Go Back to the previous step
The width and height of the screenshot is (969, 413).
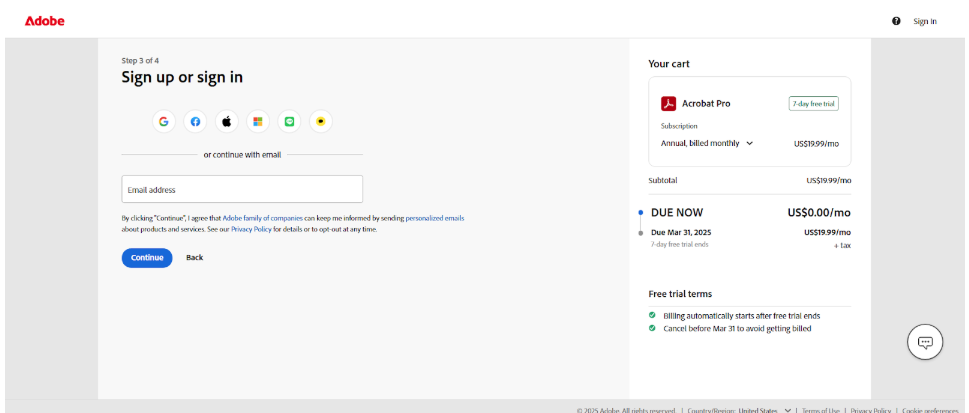(195, 258)
